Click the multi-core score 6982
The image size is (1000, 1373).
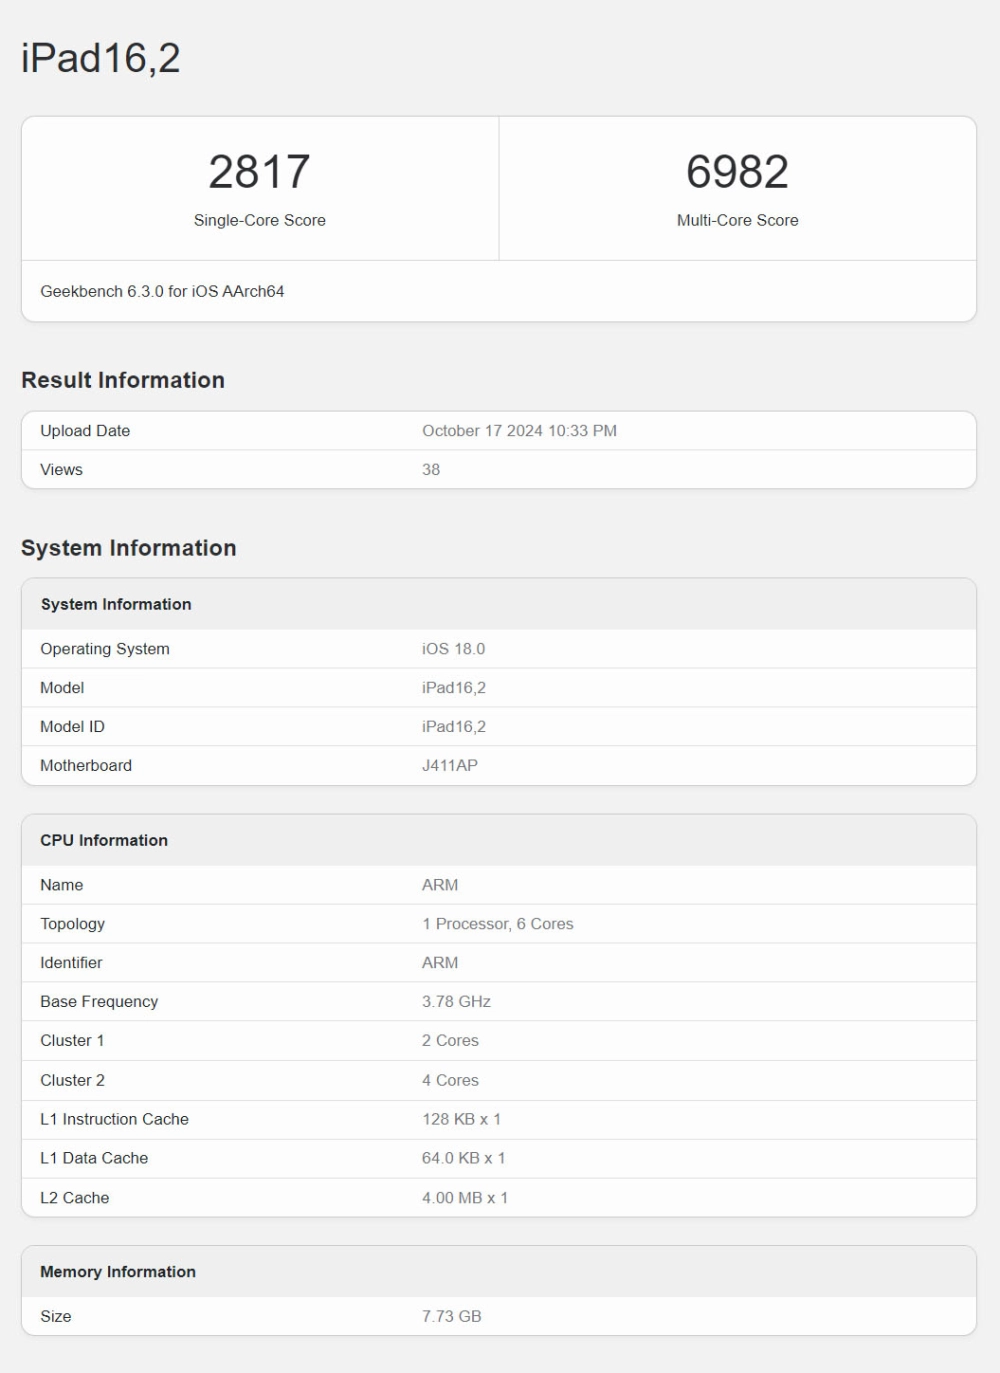click(x=737, y=172)
